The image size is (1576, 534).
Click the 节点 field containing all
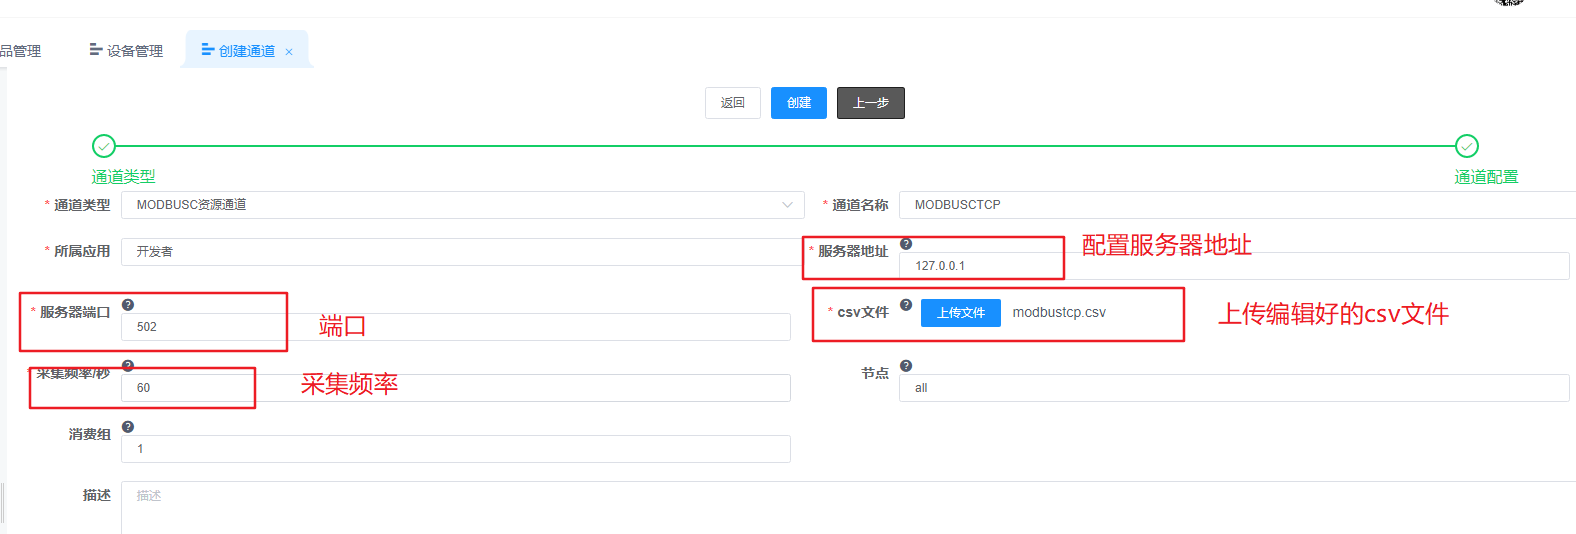pos(1234,388)
